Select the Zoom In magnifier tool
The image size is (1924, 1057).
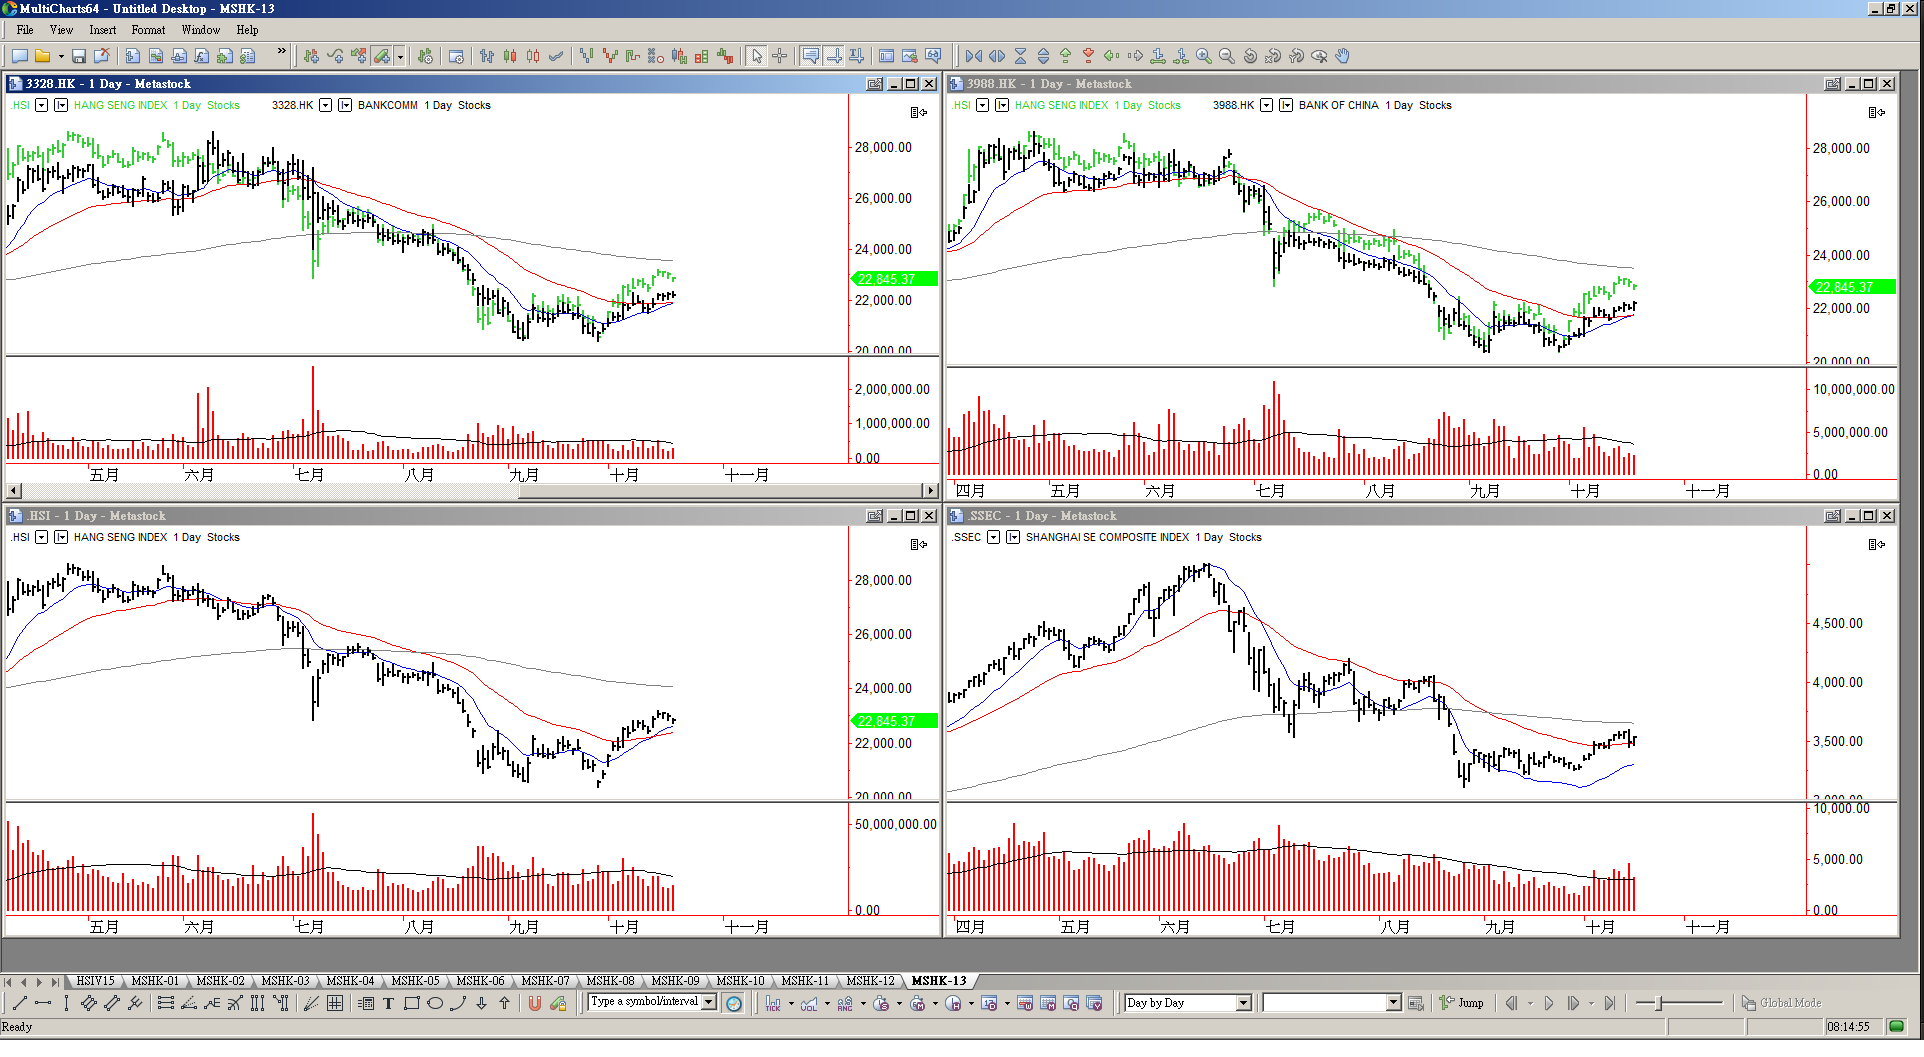1204,57
